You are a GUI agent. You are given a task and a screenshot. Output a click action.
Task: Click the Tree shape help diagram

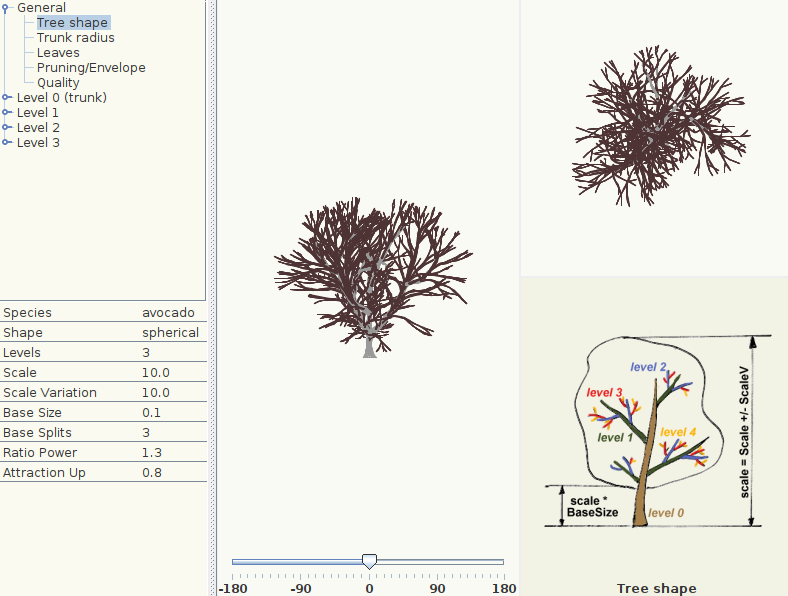tap(658, 432)
